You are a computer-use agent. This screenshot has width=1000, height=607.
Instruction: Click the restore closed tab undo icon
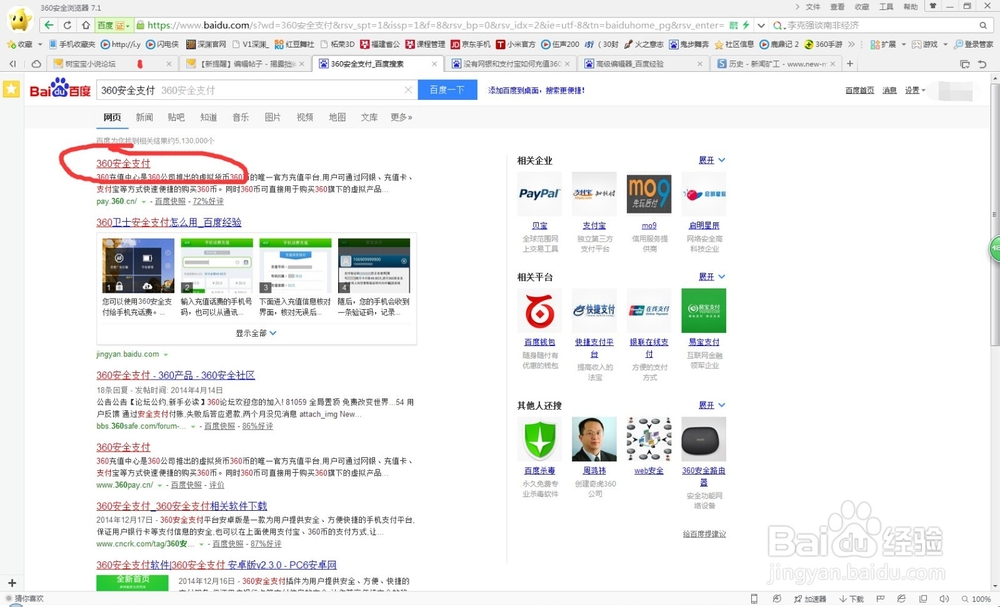pyautogui.click(x=982, y=64)
